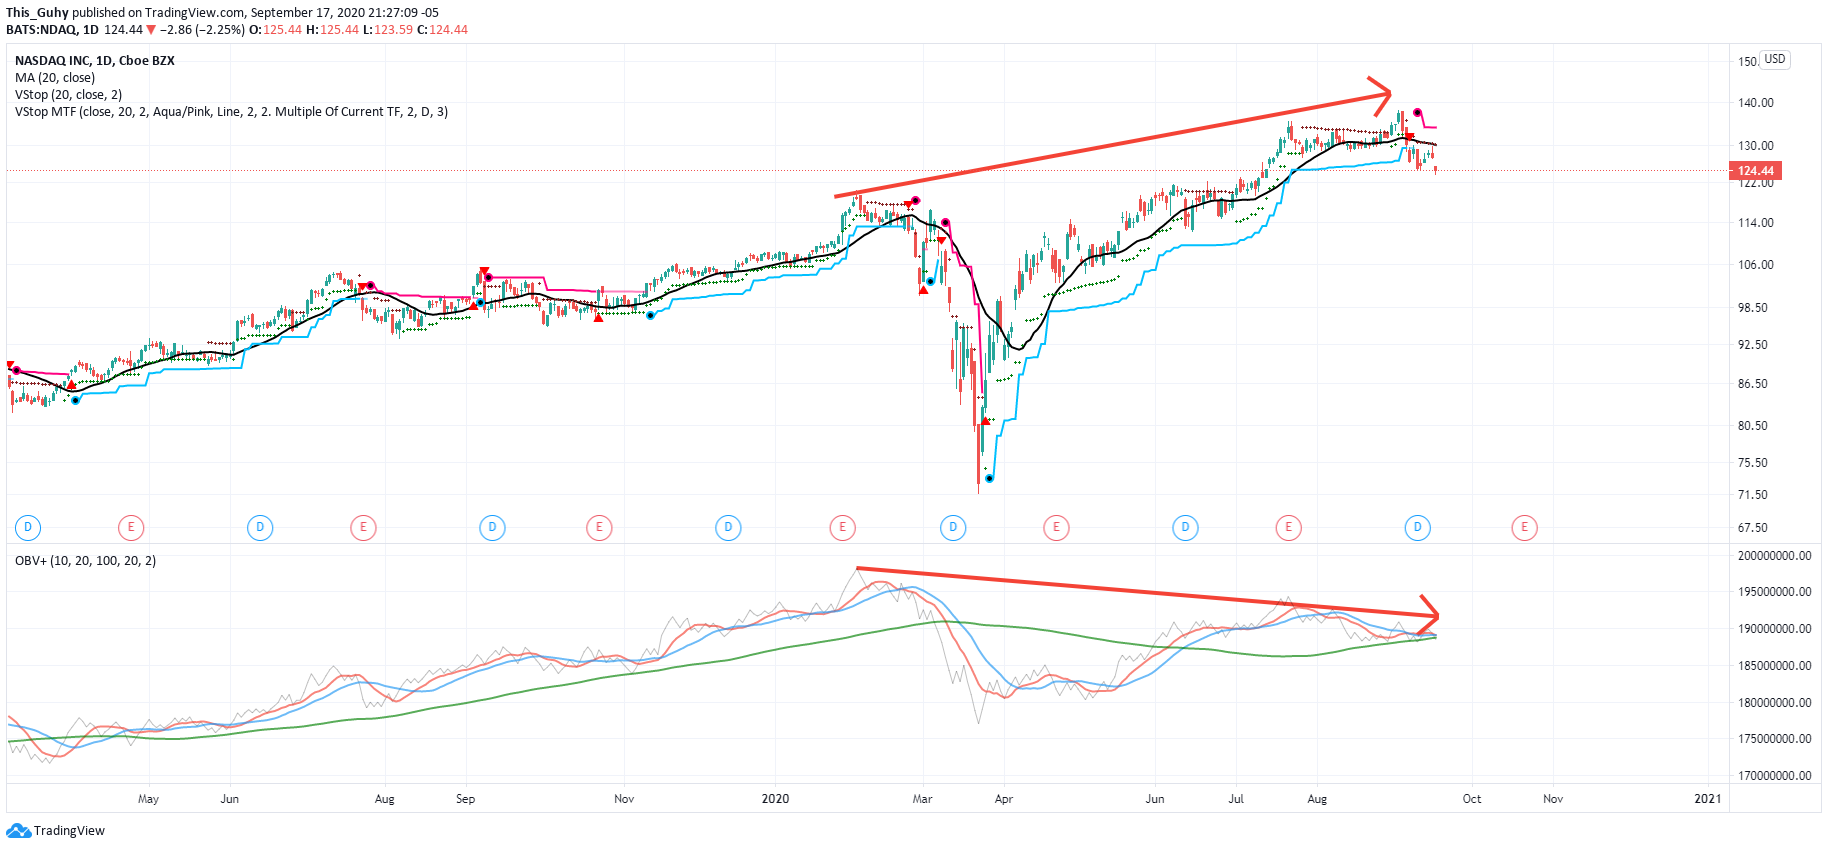Screen dimensions: 1828x849
Task: Open the This_Guhy author profile
Action: 37,13
